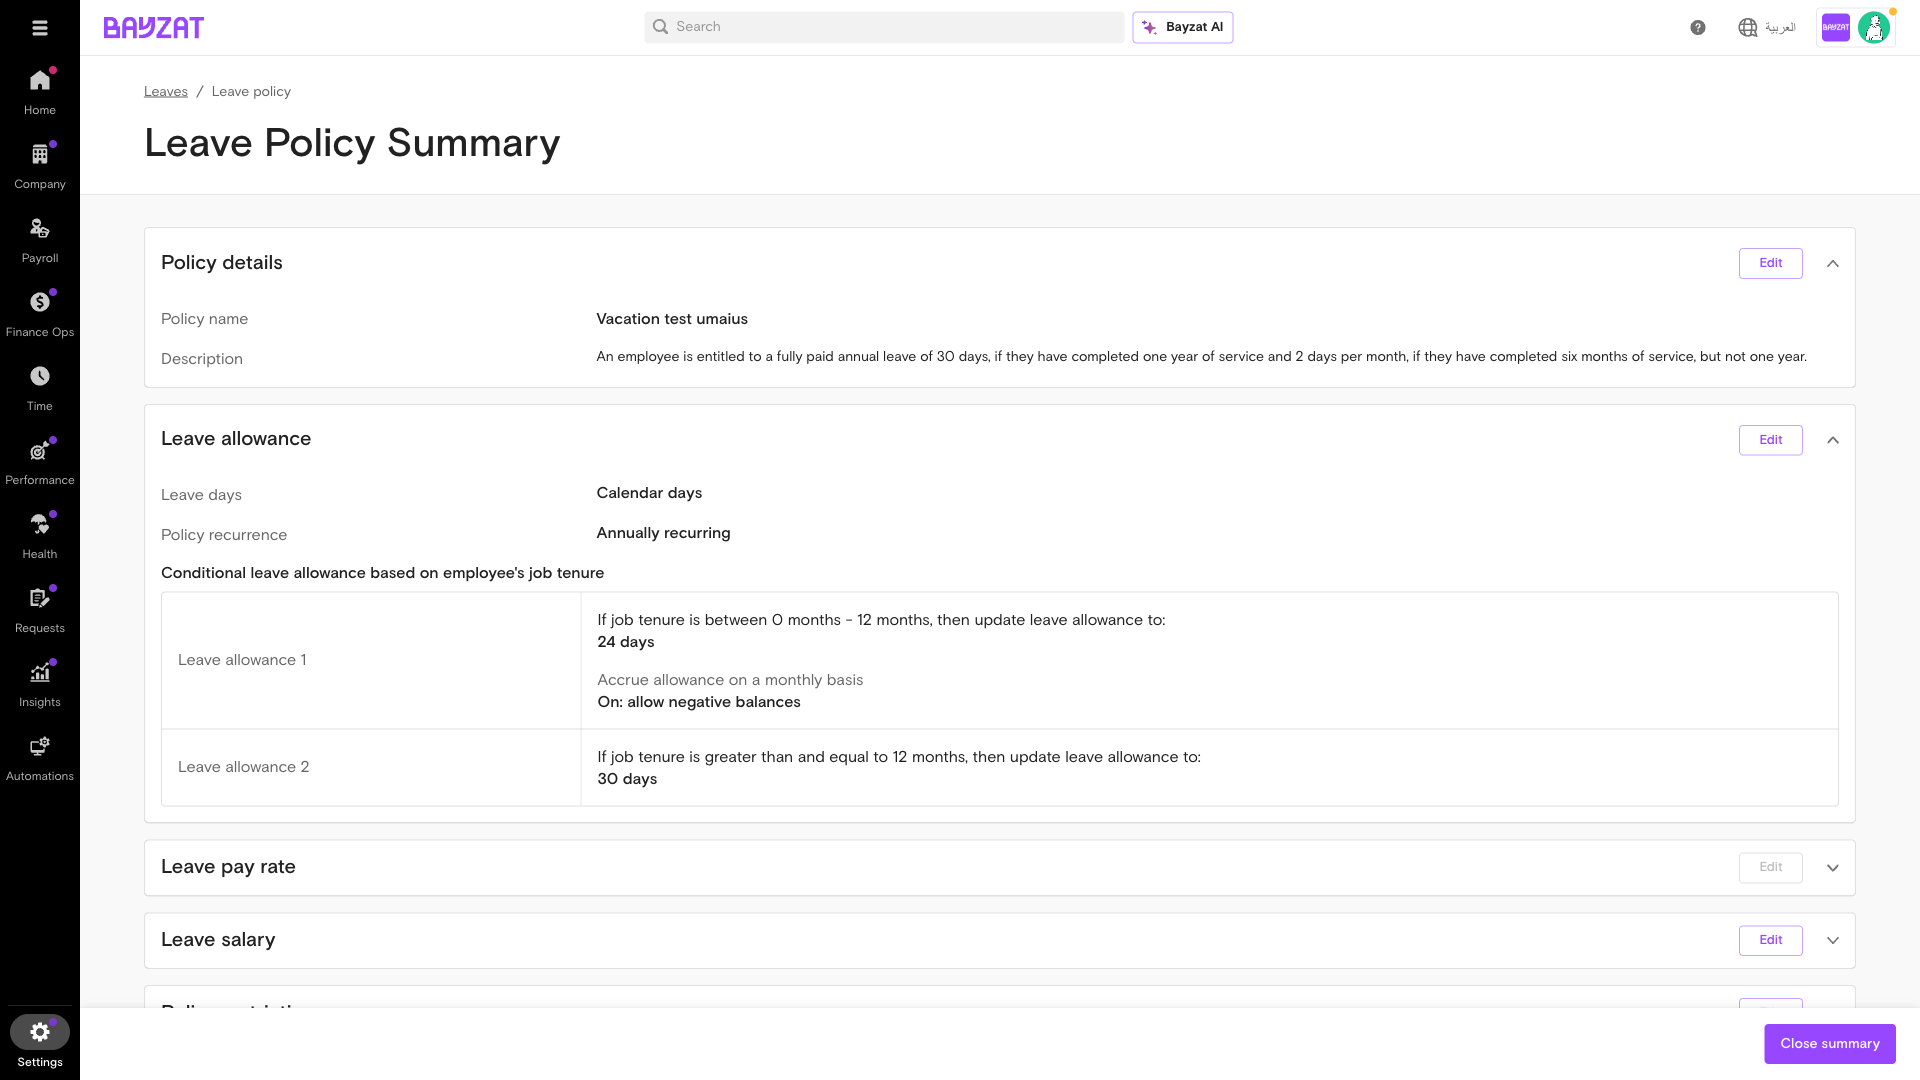Click the Annually recurring value
This screenshot has width=1920, height=1080.
(x=663, y=533)
